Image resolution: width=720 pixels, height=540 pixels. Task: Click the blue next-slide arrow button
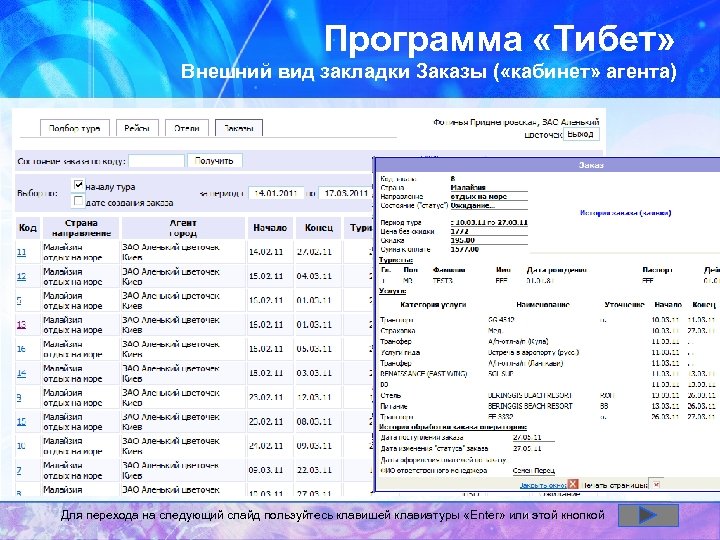tap(648, 515)
